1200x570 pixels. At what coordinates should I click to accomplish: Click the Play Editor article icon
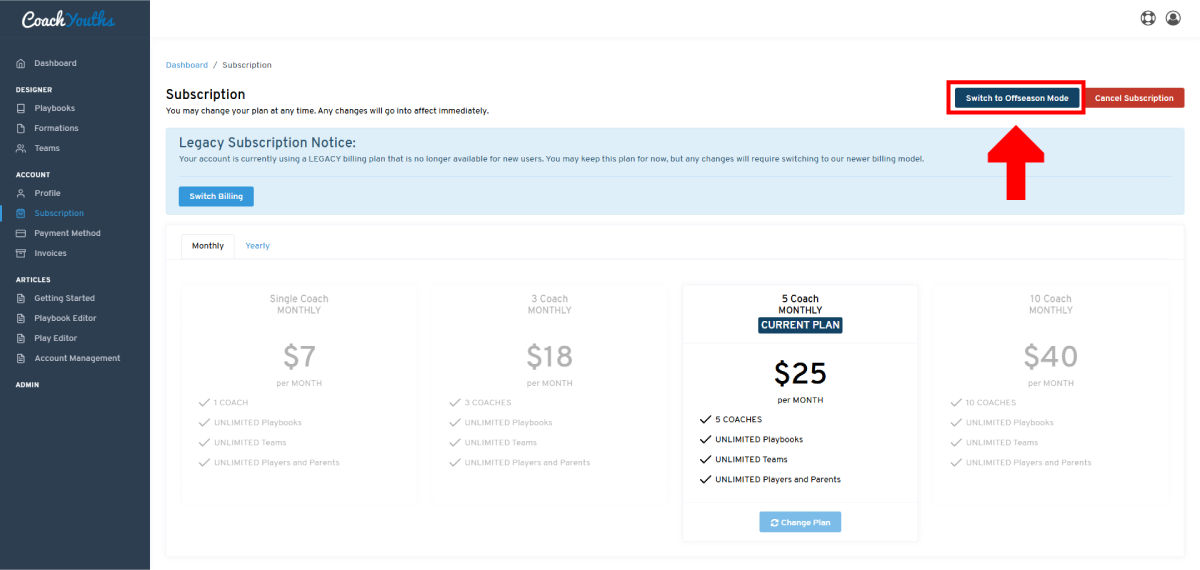tap(21, 338)
